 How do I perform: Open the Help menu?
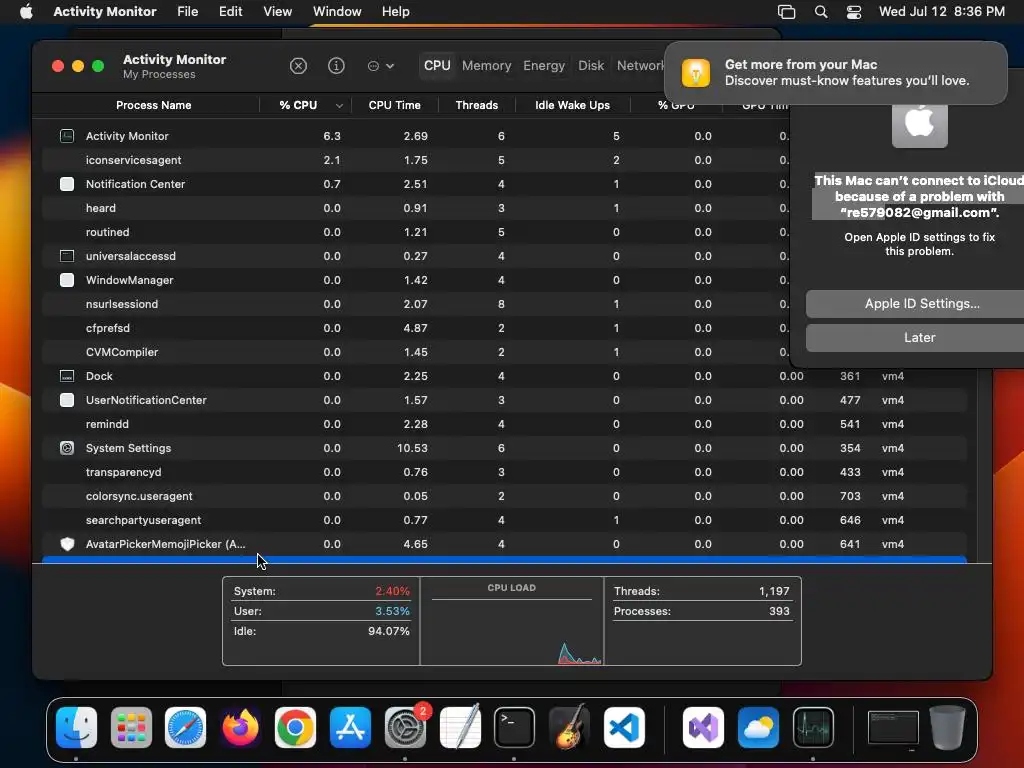click(395, 12)
